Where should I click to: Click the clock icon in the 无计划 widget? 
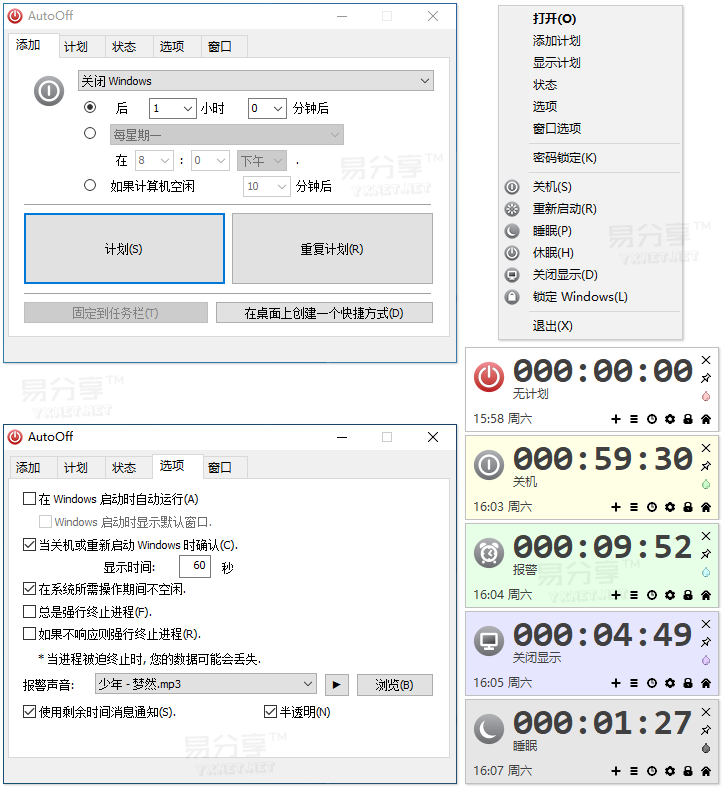point(652,419)
